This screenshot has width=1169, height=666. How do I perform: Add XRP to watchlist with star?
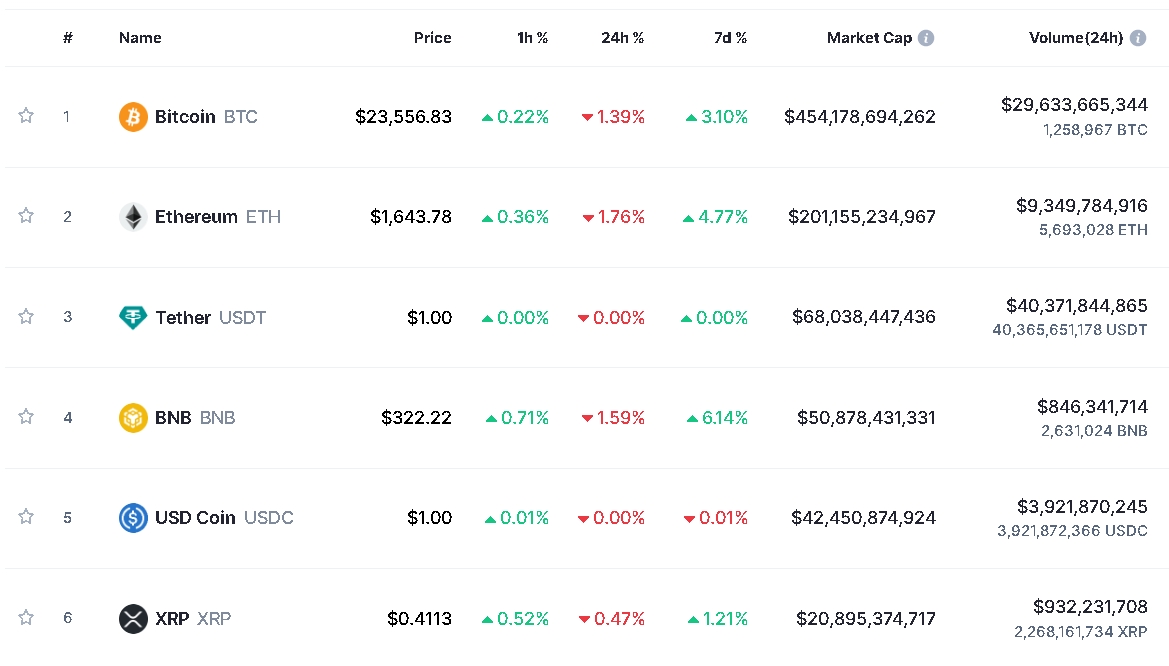(x=26, y=618)
